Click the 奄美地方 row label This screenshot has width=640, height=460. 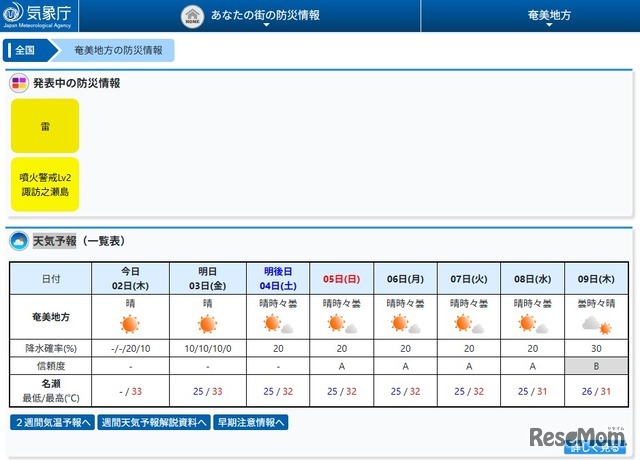51,317
